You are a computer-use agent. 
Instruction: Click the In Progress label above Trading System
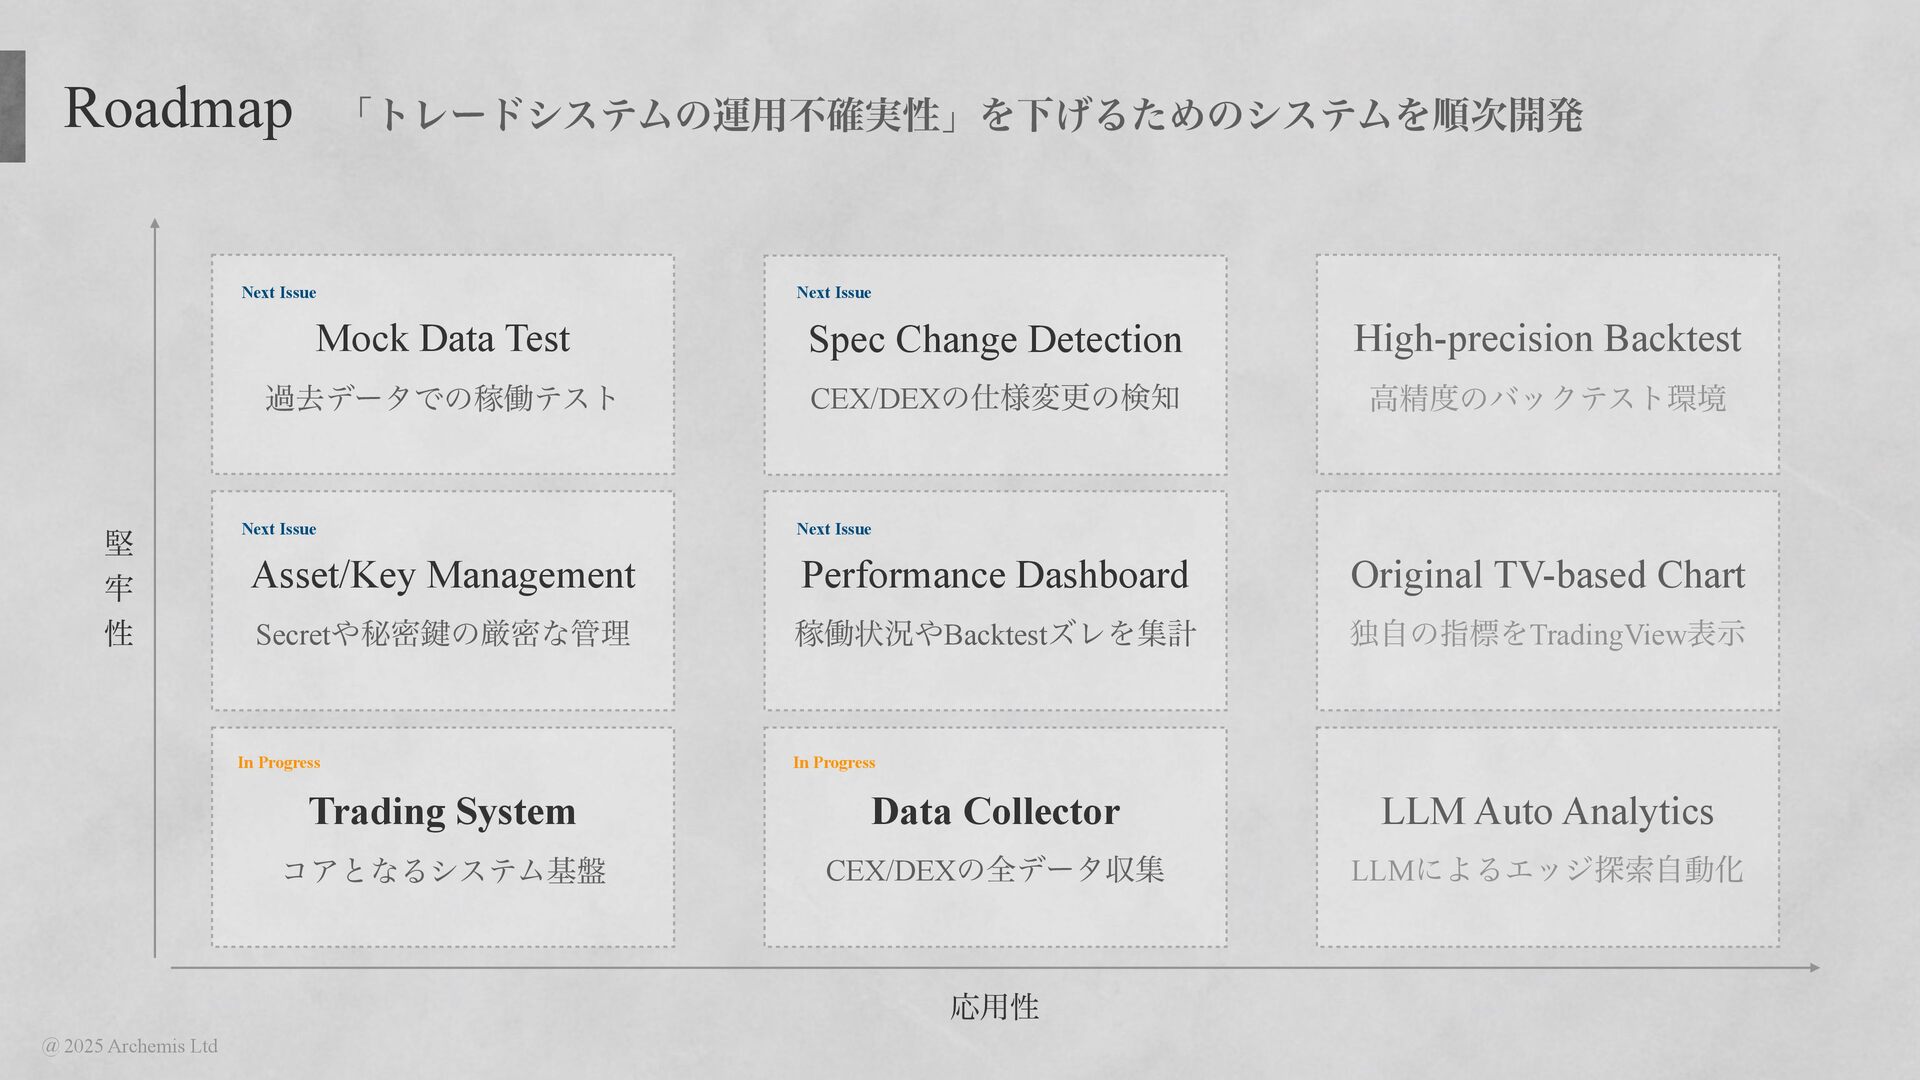[279, 763]
